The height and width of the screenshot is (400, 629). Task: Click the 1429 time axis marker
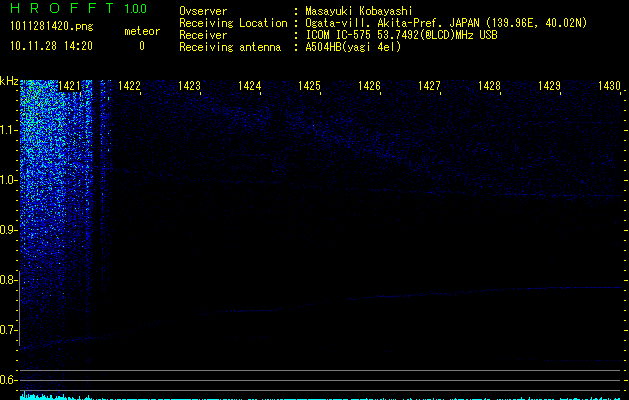click(549, 86)
